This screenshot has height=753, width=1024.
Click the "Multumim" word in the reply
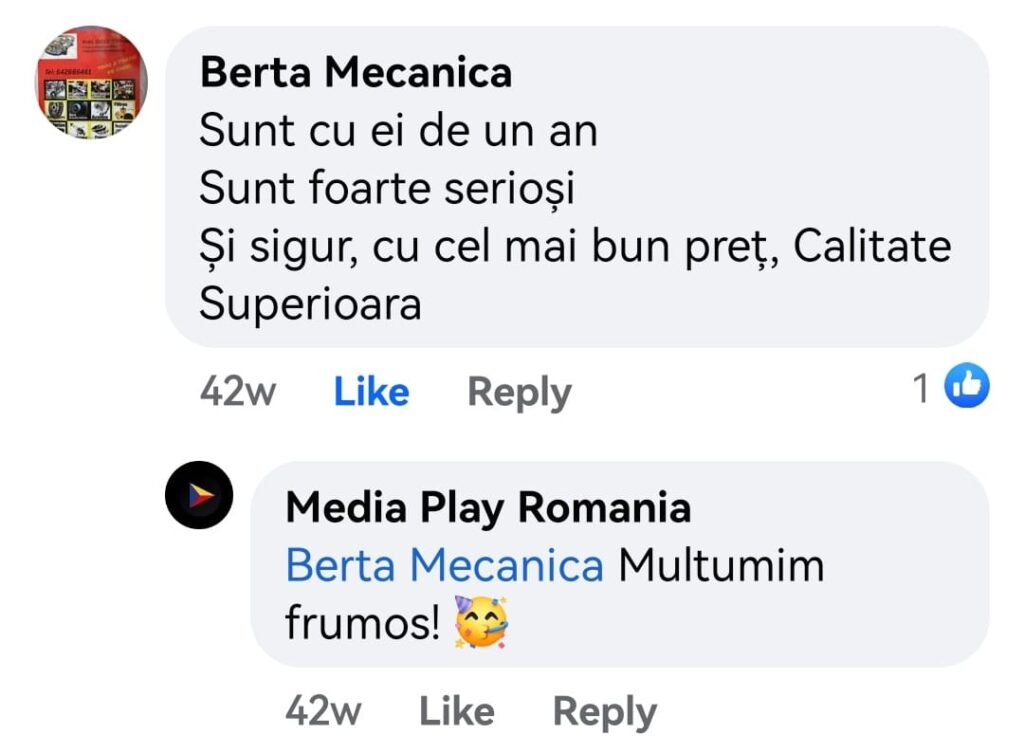[x=721, y=566]
